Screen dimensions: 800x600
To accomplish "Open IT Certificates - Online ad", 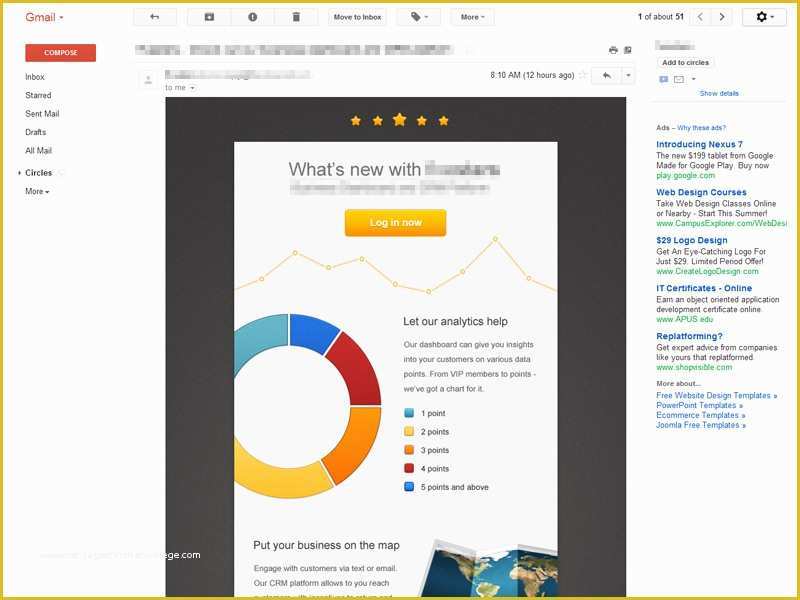I will click(x=704, y=288).
